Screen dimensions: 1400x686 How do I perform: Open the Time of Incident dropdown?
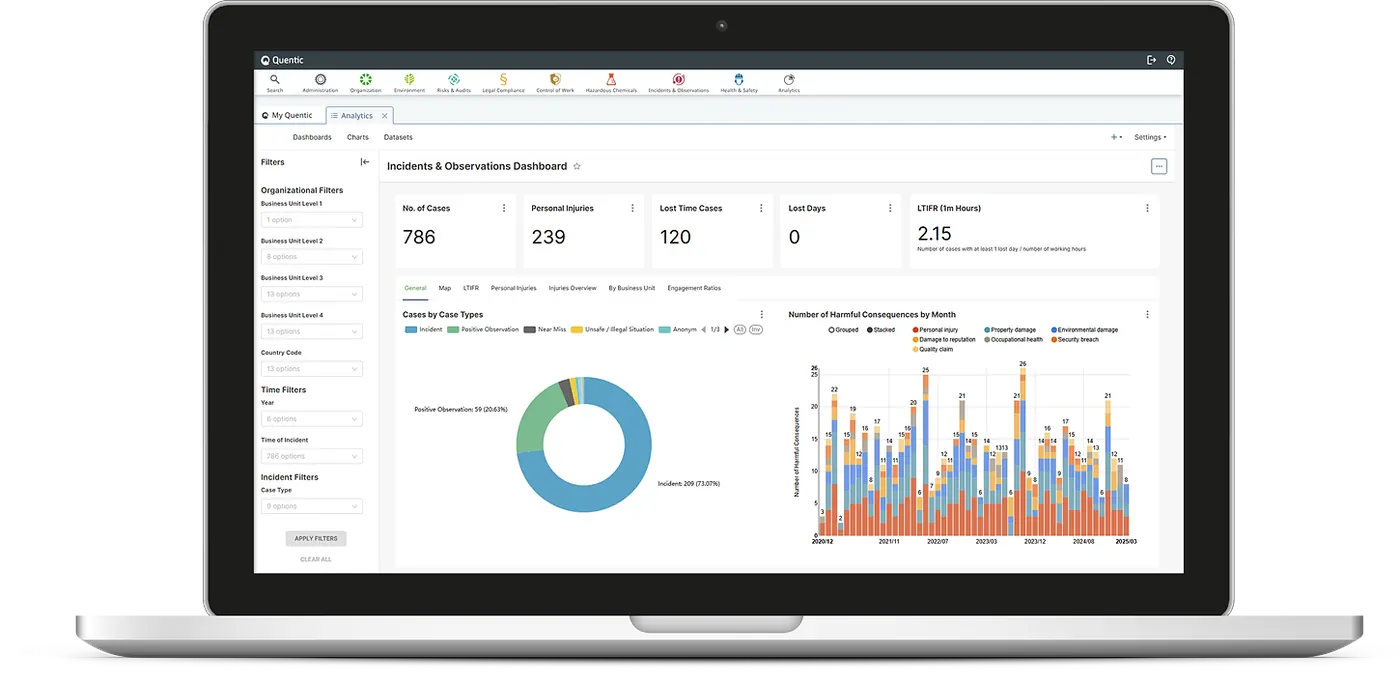311,456
